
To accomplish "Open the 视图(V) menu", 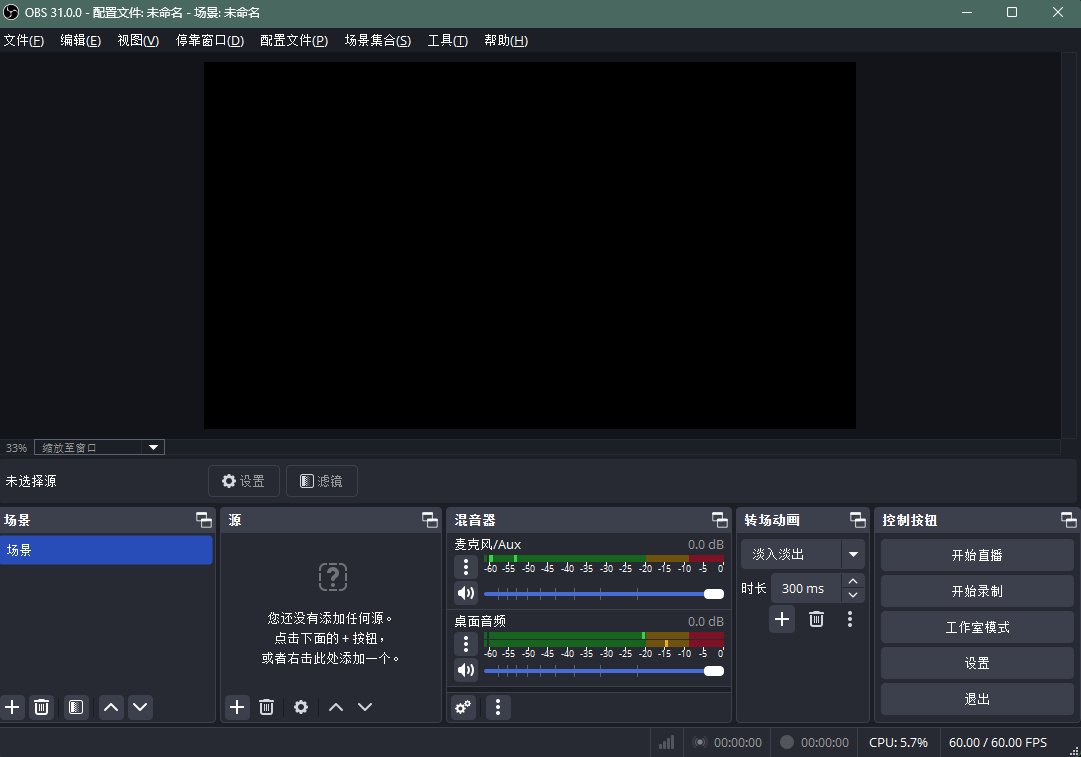I will (x=138, y=41).
